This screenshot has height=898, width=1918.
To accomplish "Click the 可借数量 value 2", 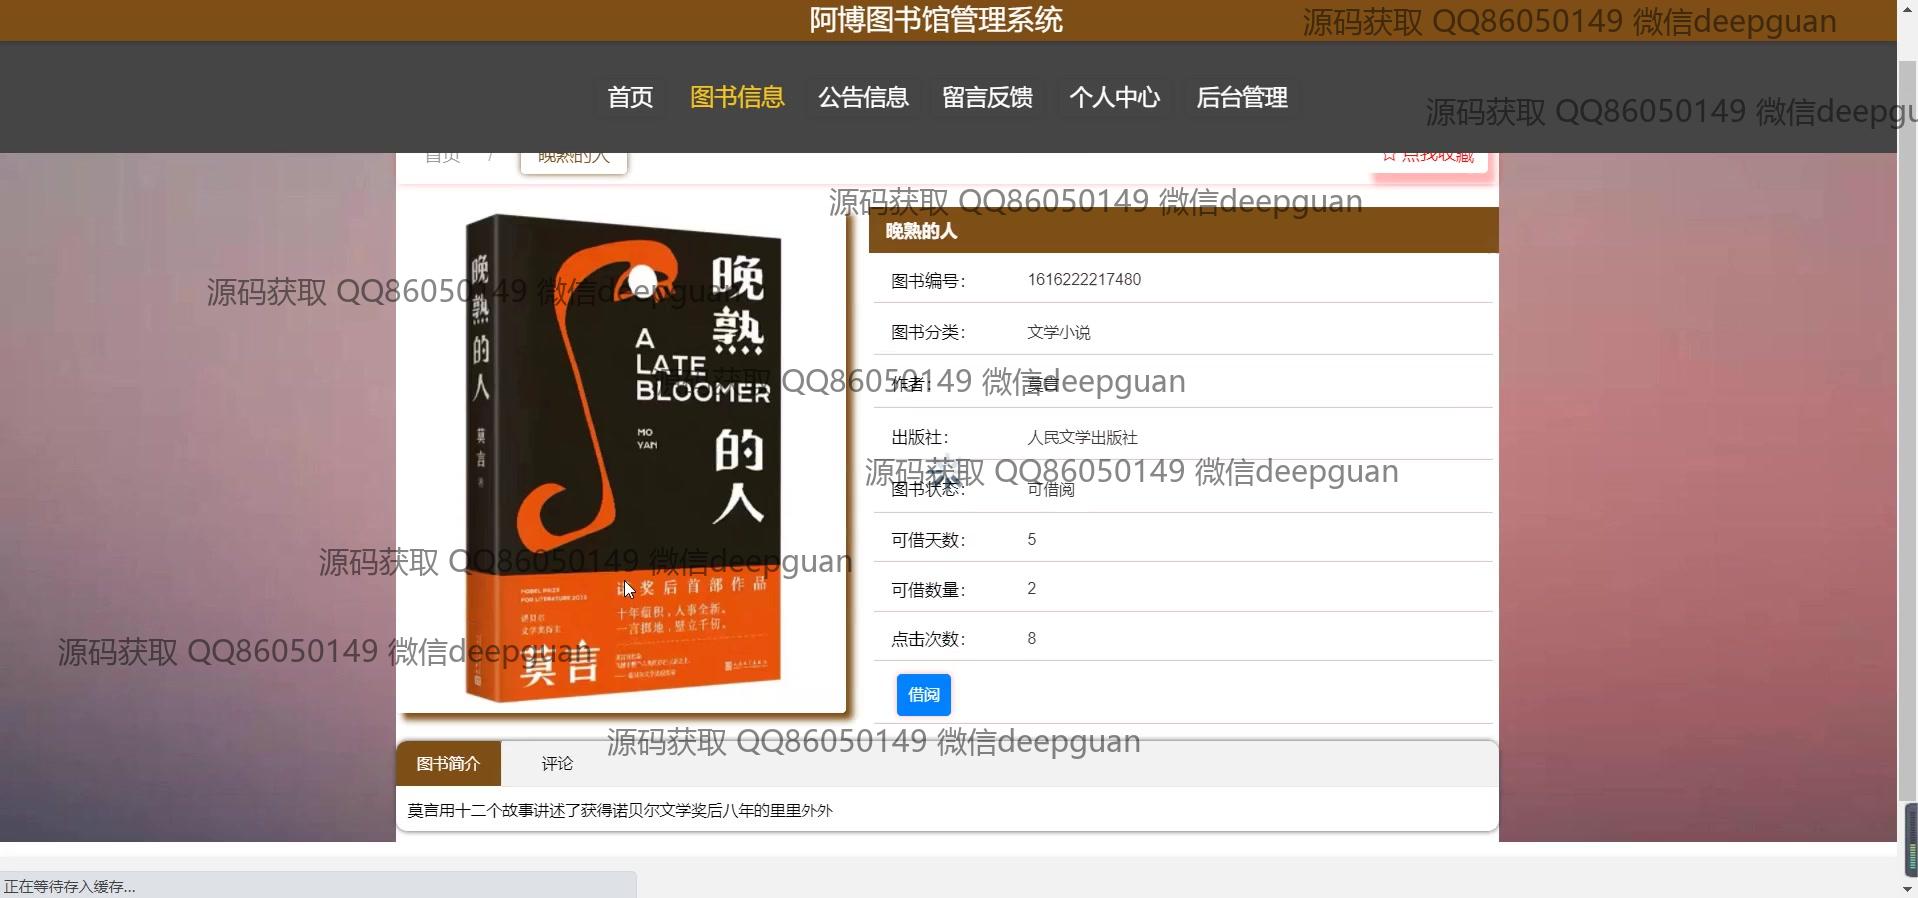I will tap(1031, 589).
